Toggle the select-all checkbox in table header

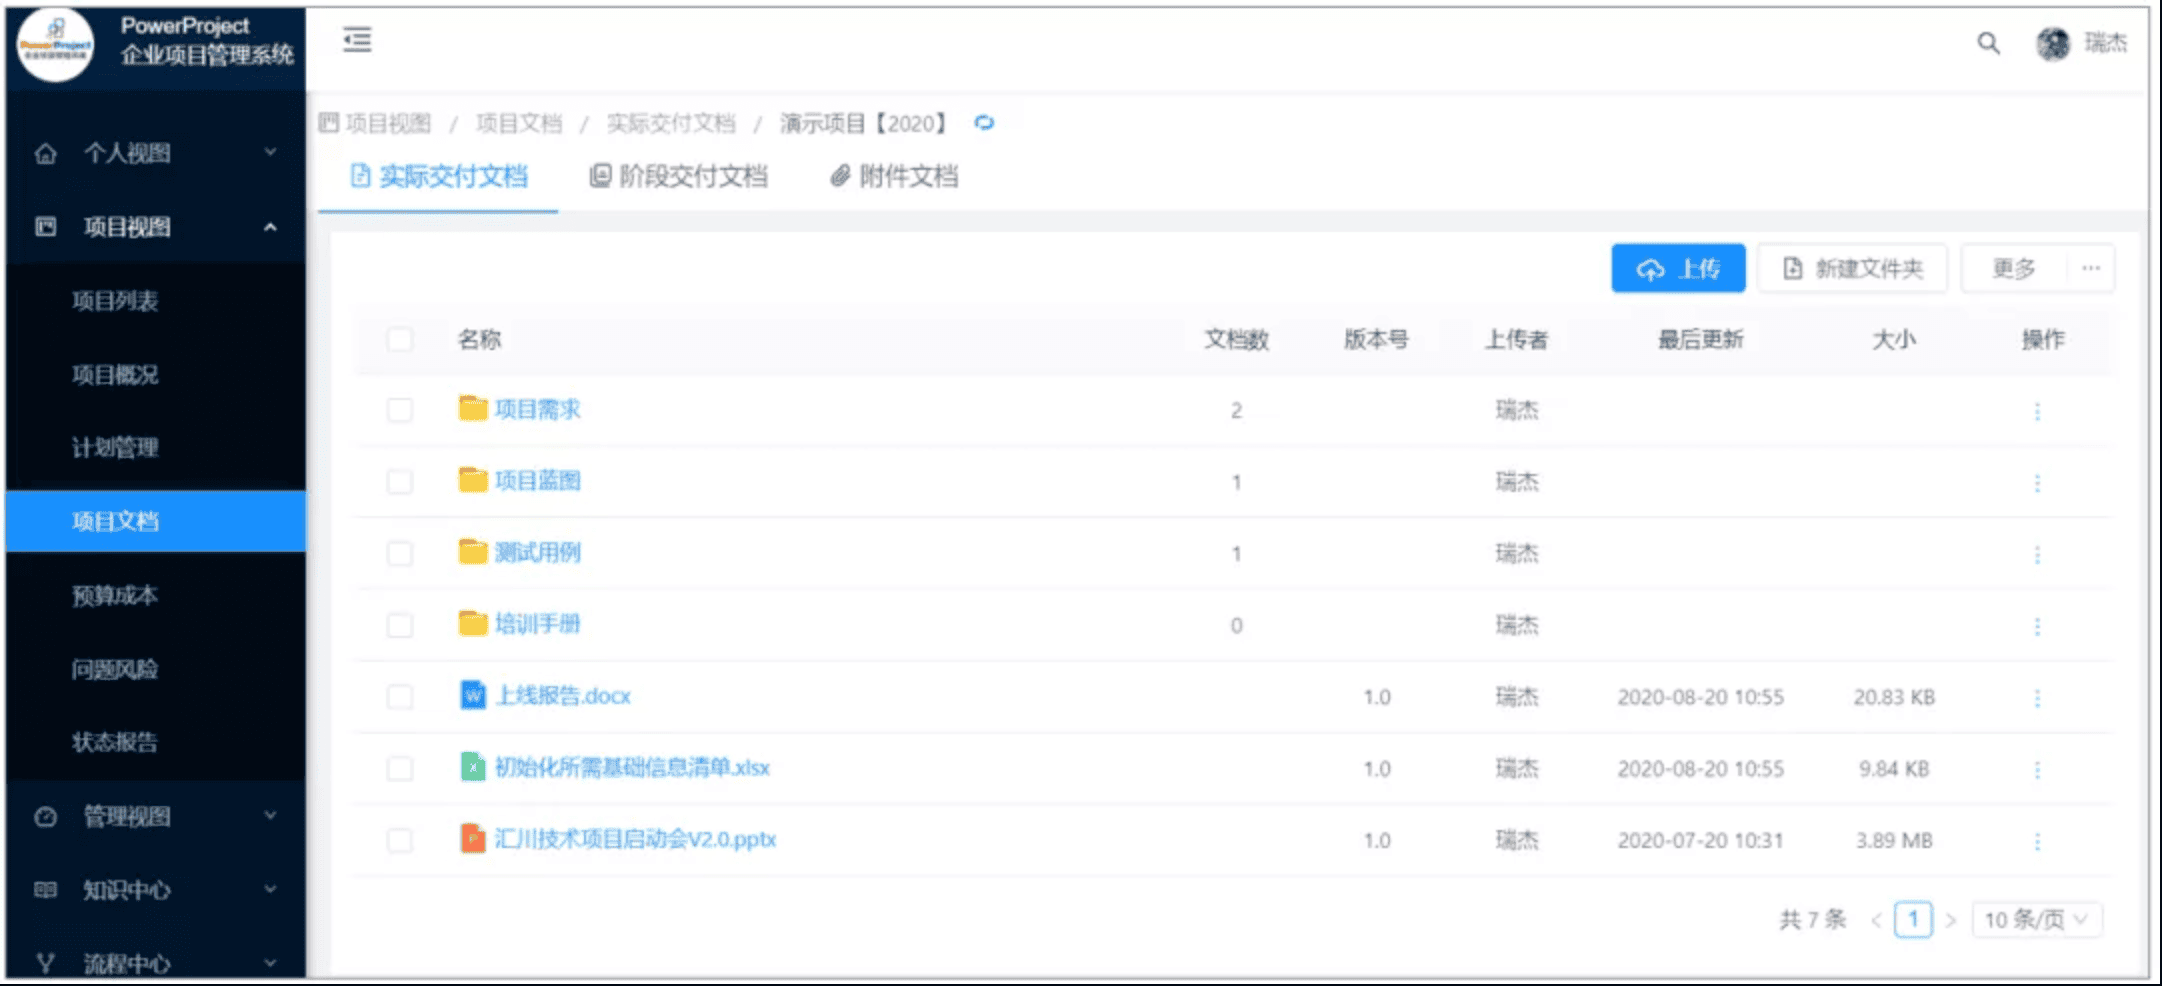pyautogui.click(x=399, y=339)
